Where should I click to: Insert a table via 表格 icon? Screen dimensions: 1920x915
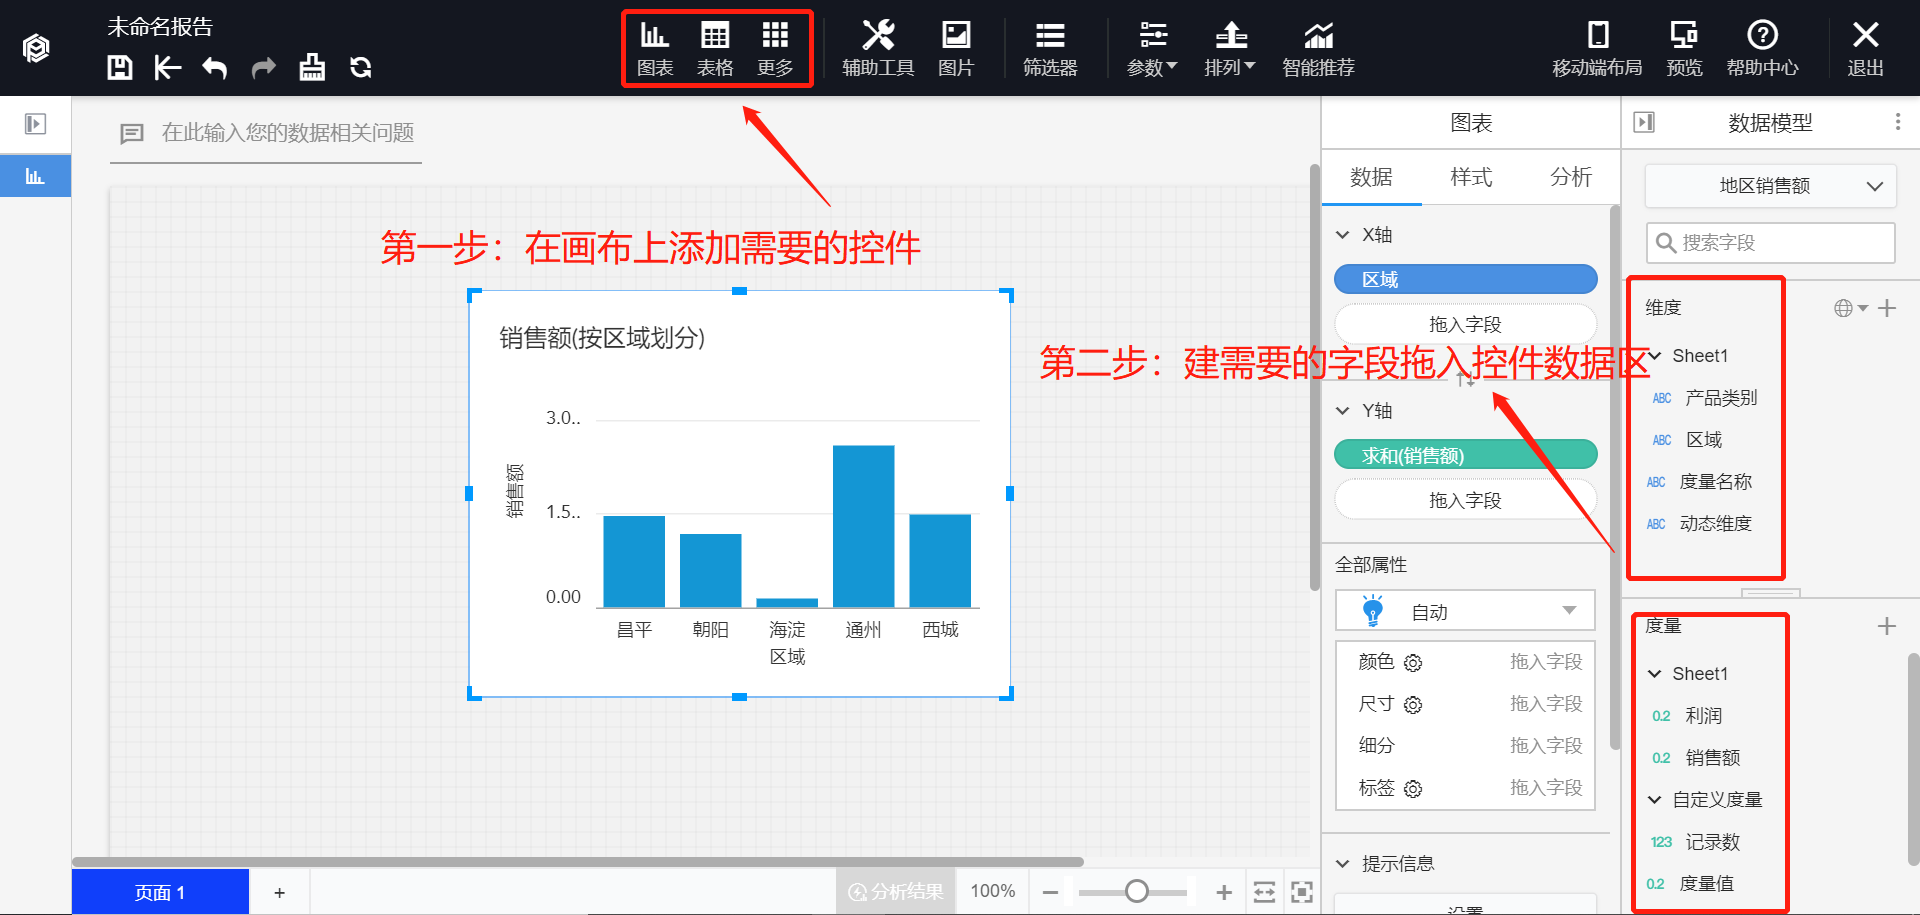[715, 48]
